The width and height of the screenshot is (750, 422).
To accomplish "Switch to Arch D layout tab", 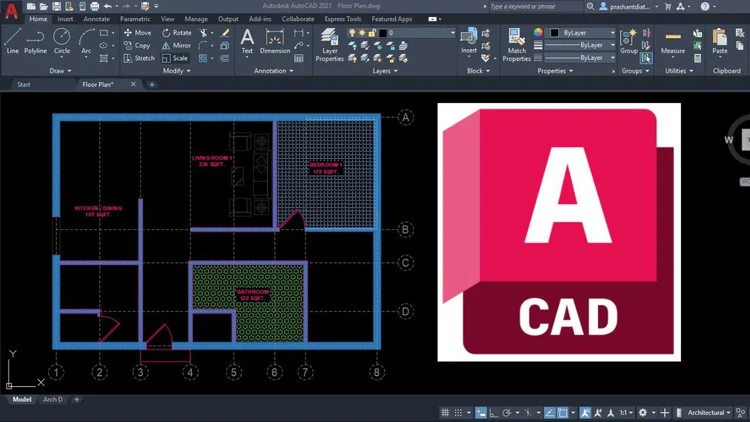I will tap(53, 399).
